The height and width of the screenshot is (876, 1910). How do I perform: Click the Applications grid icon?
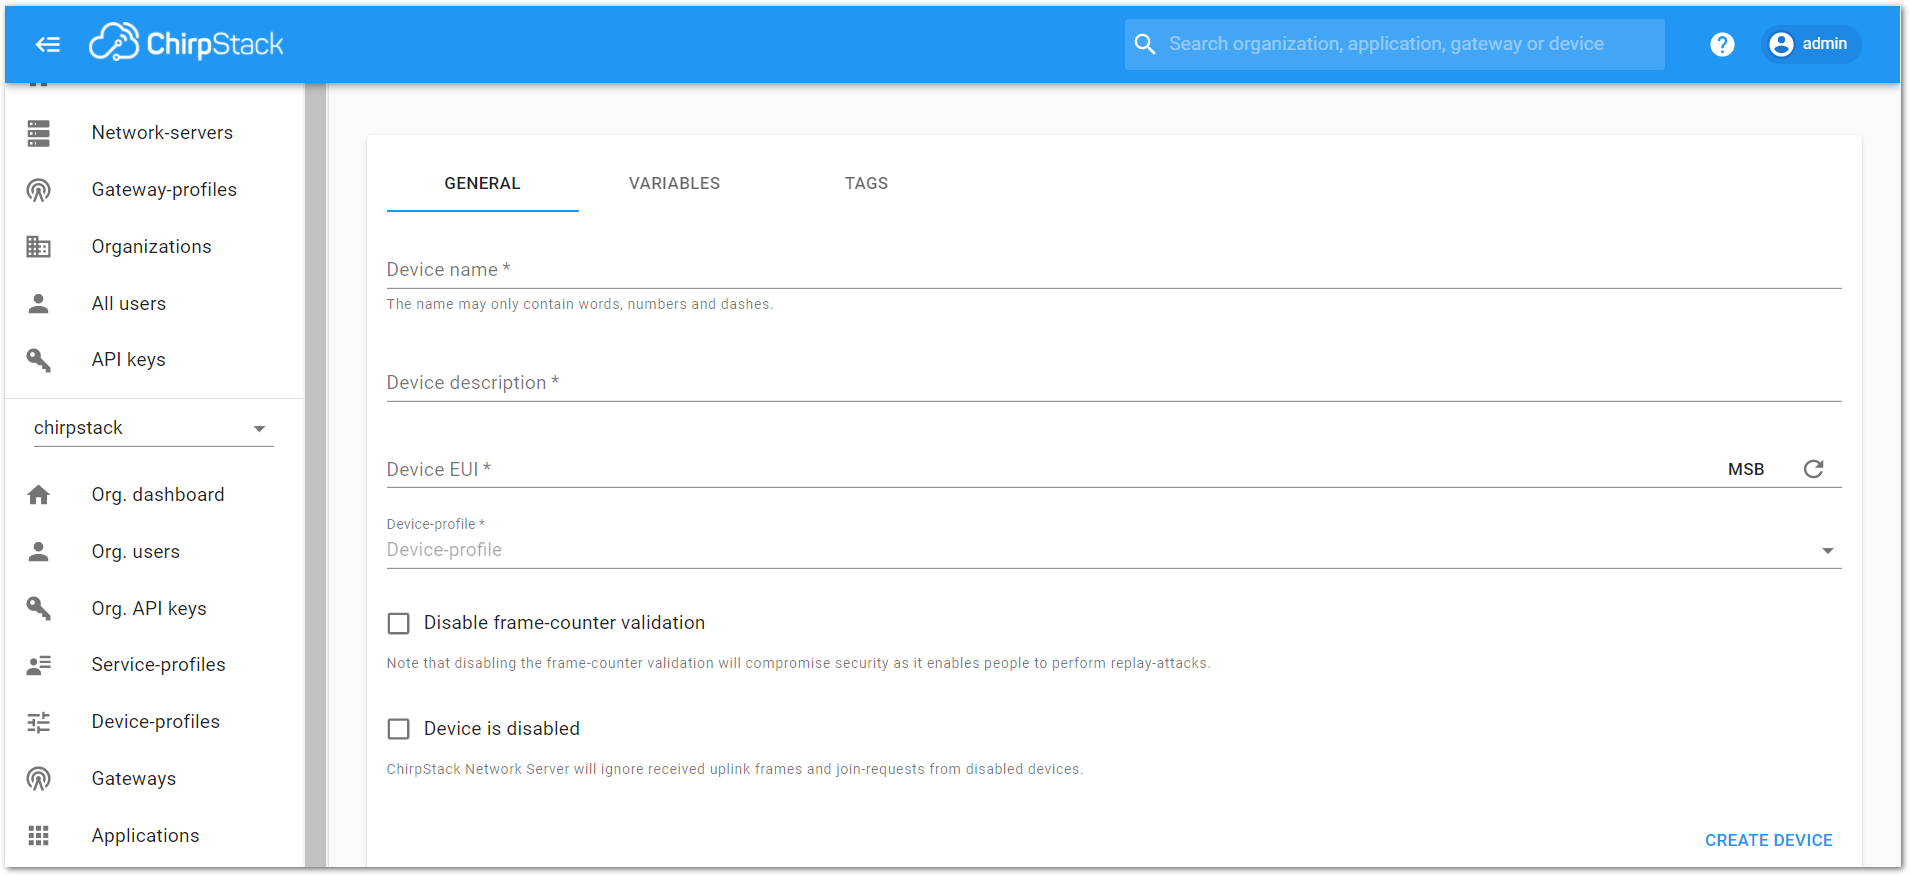[x=39, y=836]
